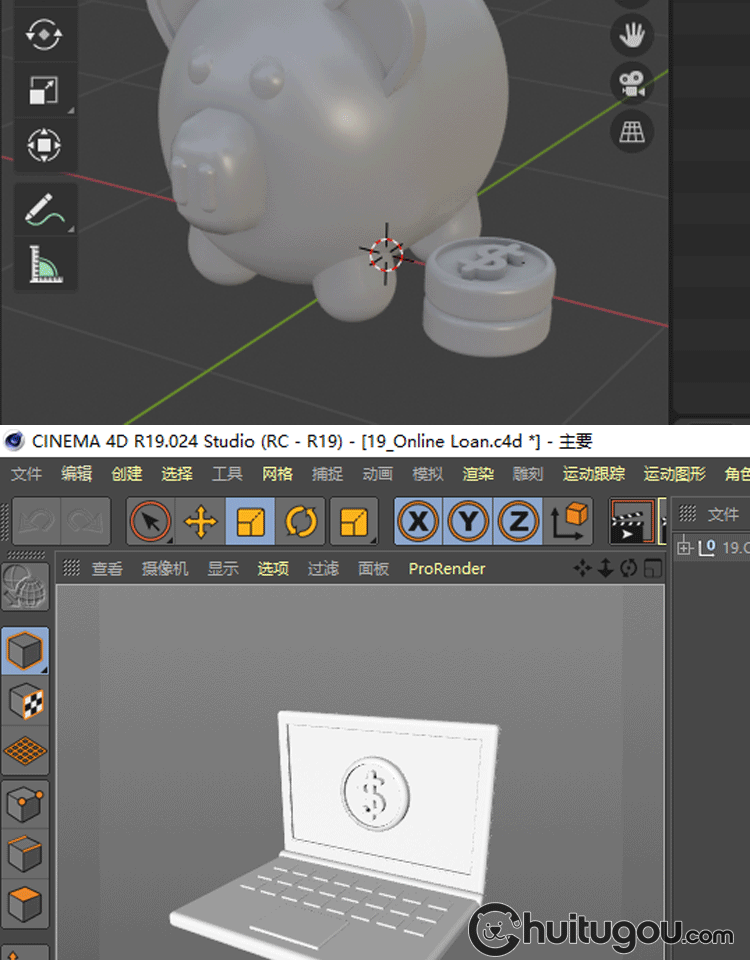The width and height of the screenshot is (750, 960).
Task: Open the 文件 (File) menu
Action: [x=26, y=474]
